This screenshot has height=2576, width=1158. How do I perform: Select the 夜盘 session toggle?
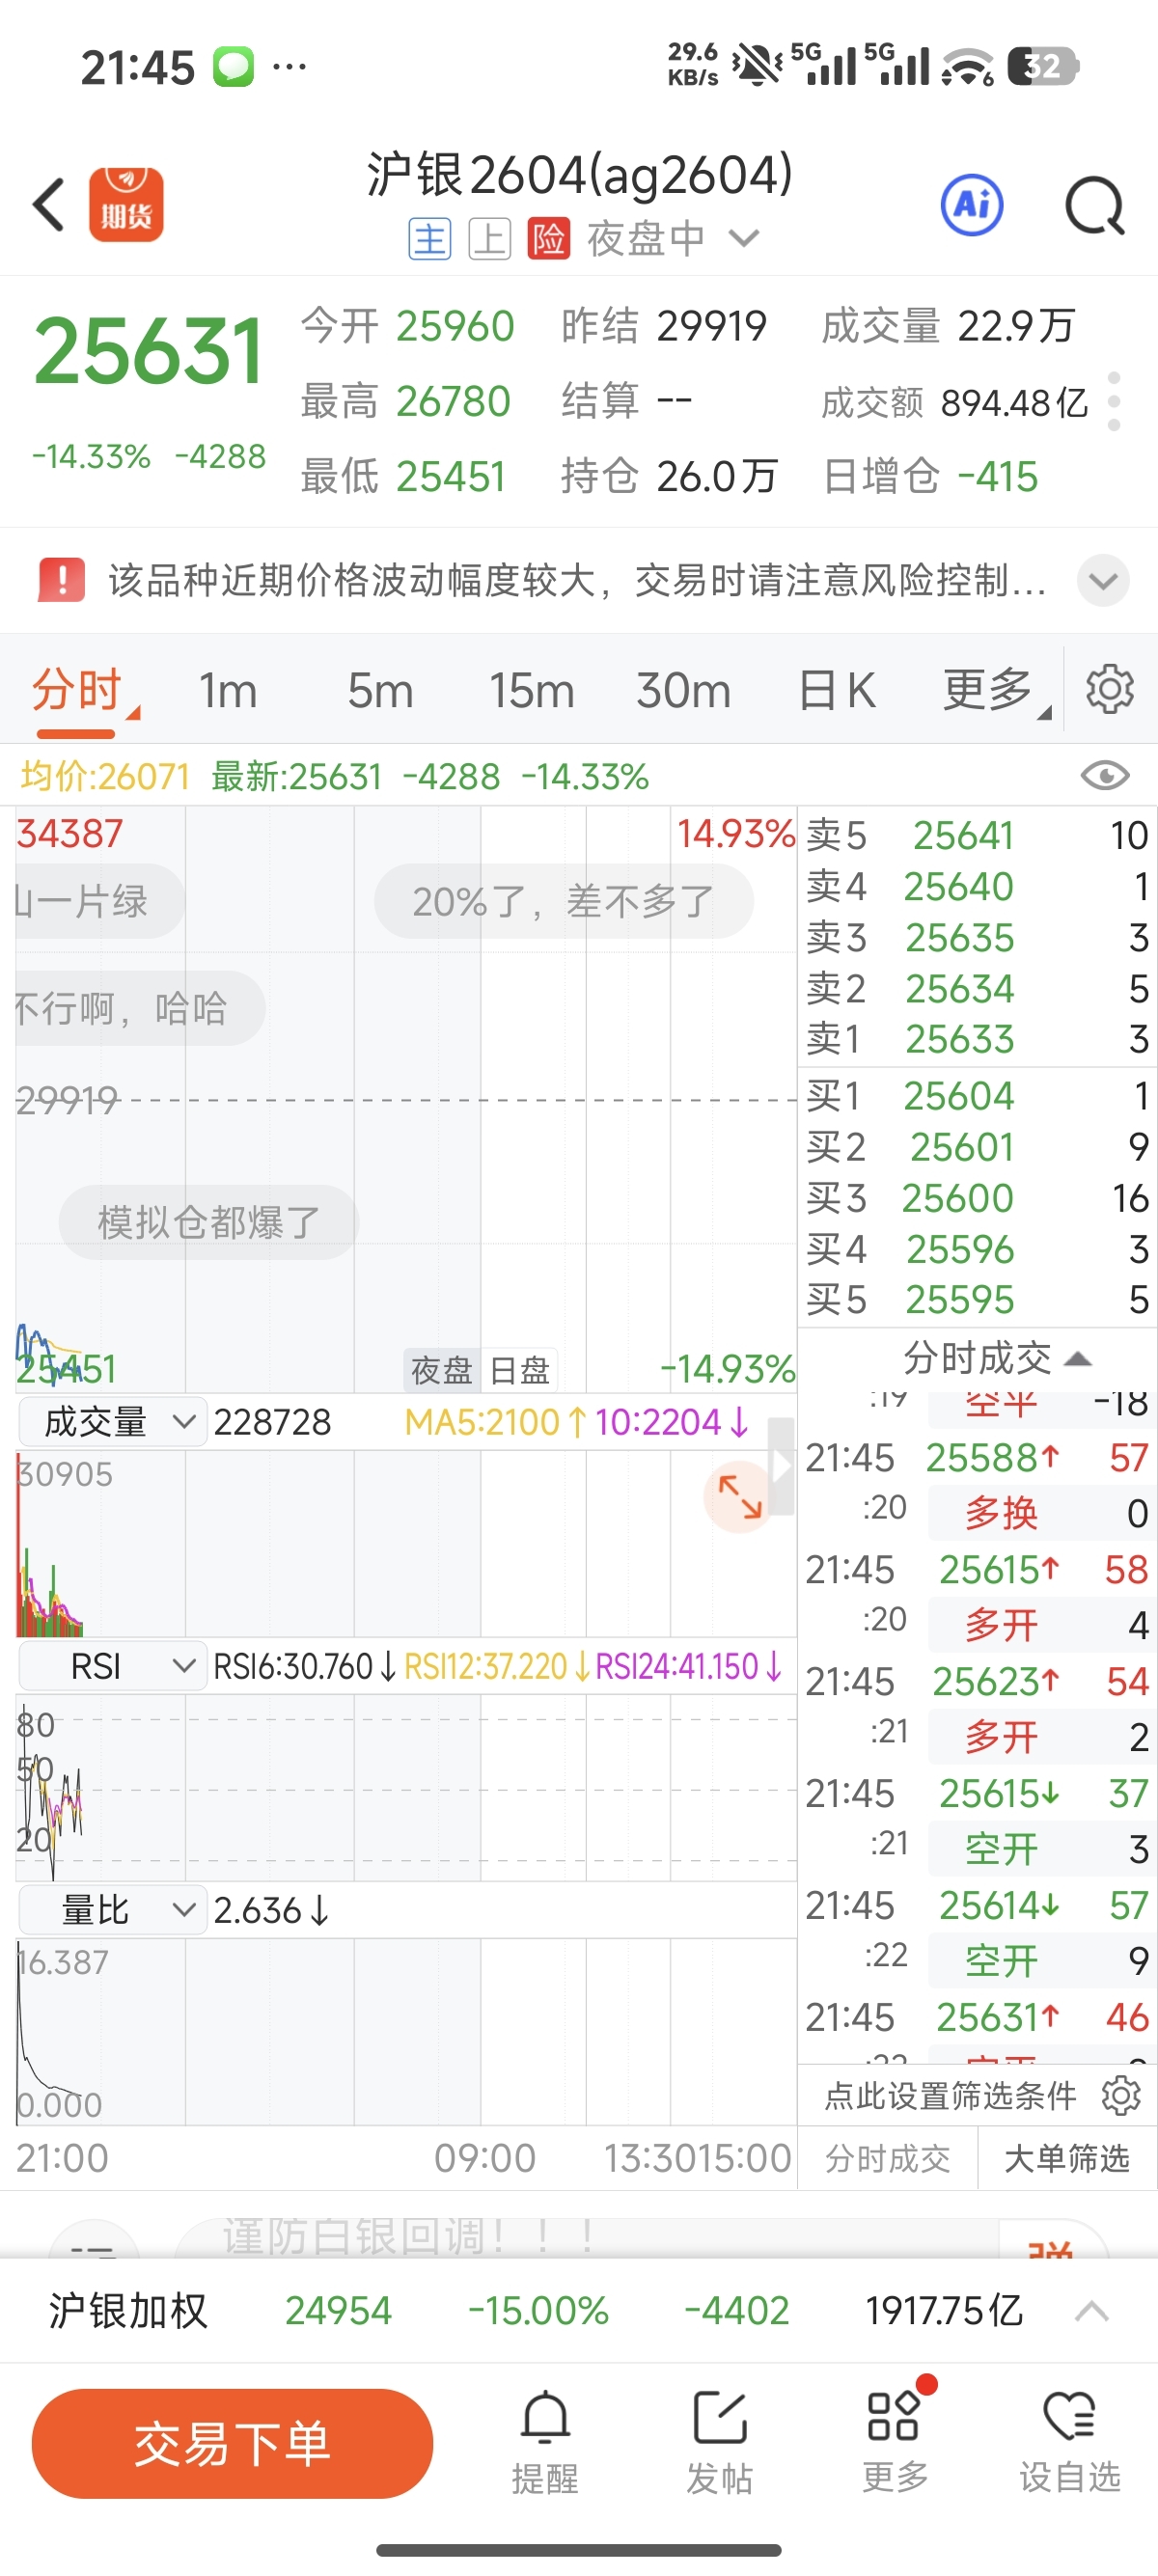(x=441, y=1369)
